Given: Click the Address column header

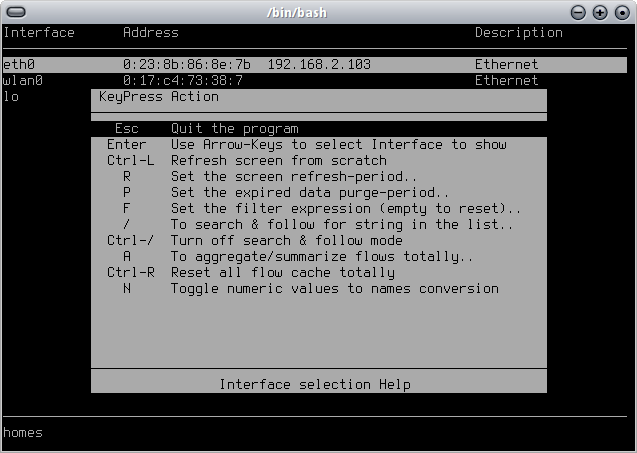Looking at the screenshot, I should coord(151,33).
